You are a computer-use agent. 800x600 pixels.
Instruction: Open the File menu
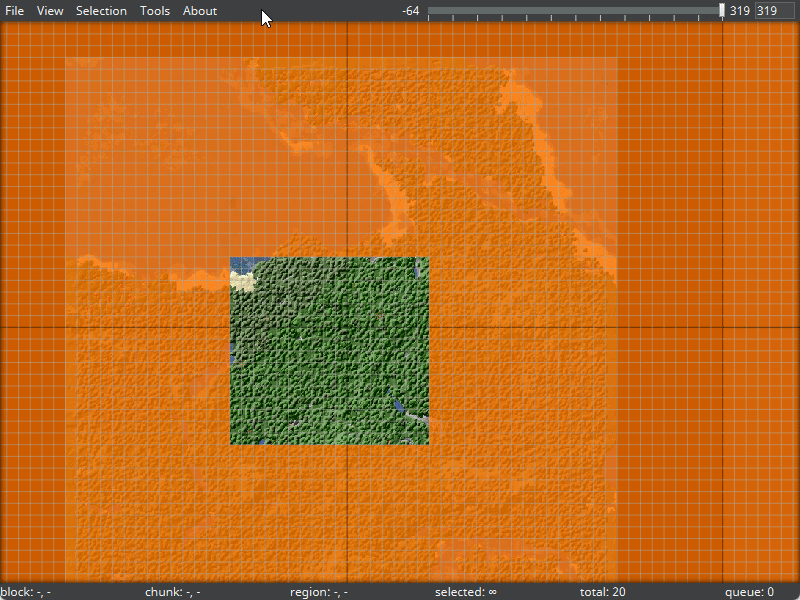coord(14,11)
